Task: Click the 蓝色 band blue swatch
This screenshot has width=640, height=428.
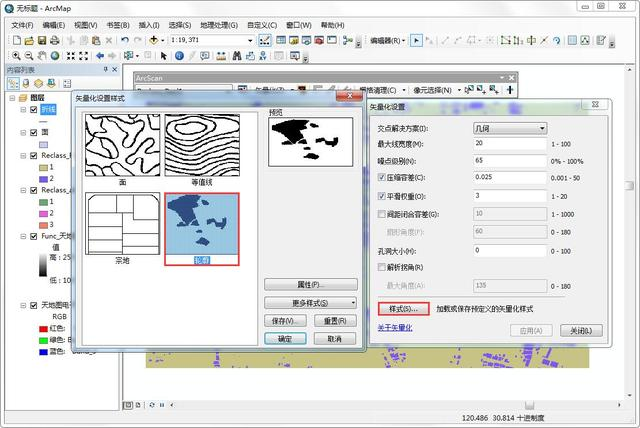Action: pyautogui.click(x=43, y=352)
